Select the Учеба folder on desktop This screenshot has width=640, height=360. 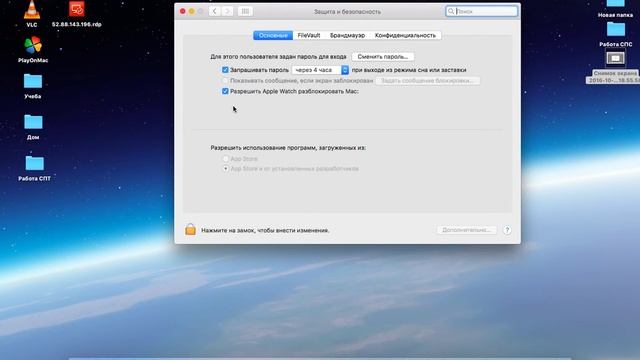tap(33, 81)
